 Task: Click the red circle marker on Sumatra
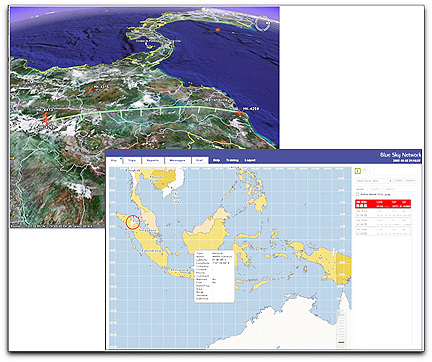[x=133, y=222]
